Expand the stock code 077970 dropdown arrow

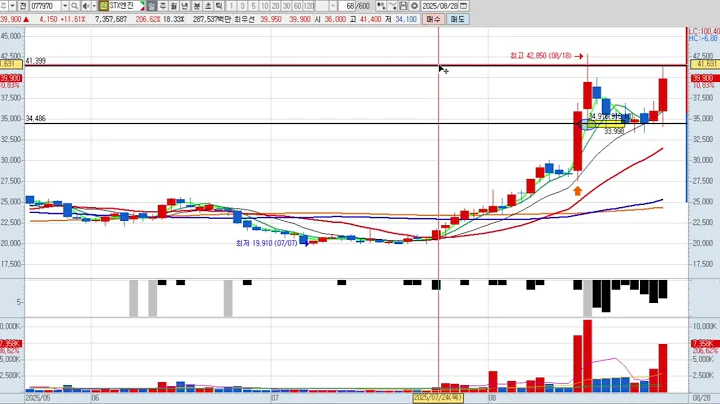65,6
